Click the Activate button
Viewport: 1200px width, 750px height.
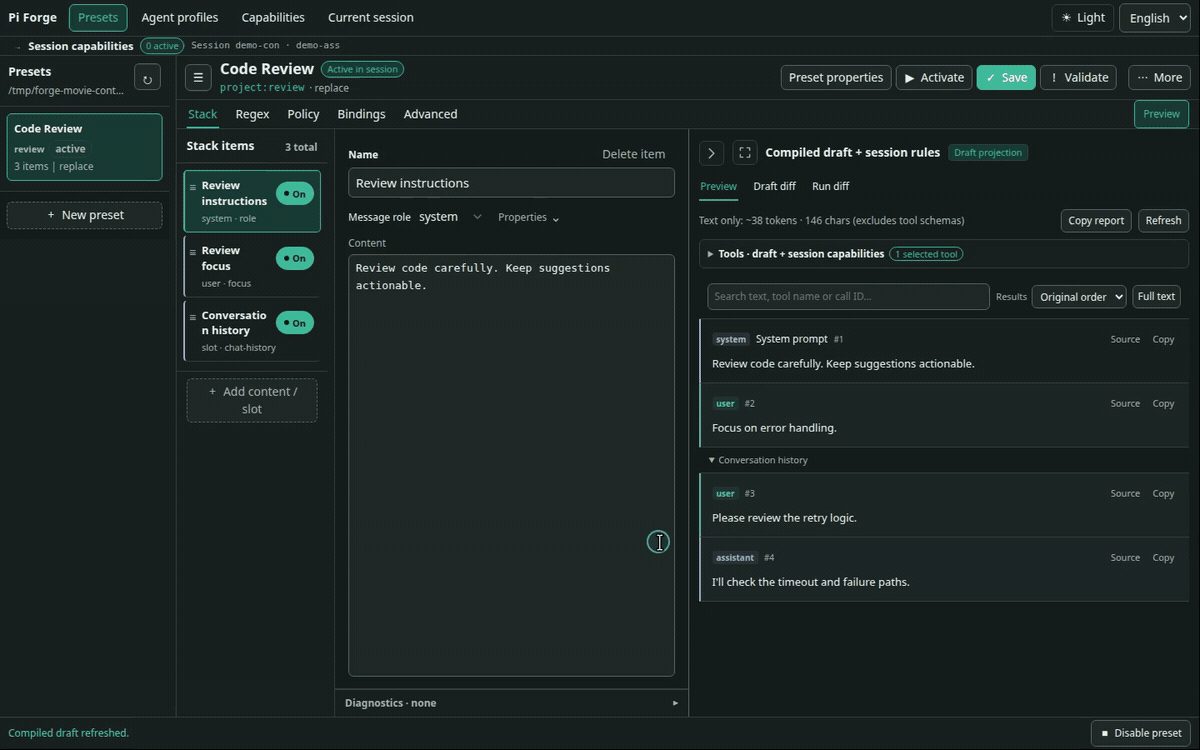click(x=934, y=78)
